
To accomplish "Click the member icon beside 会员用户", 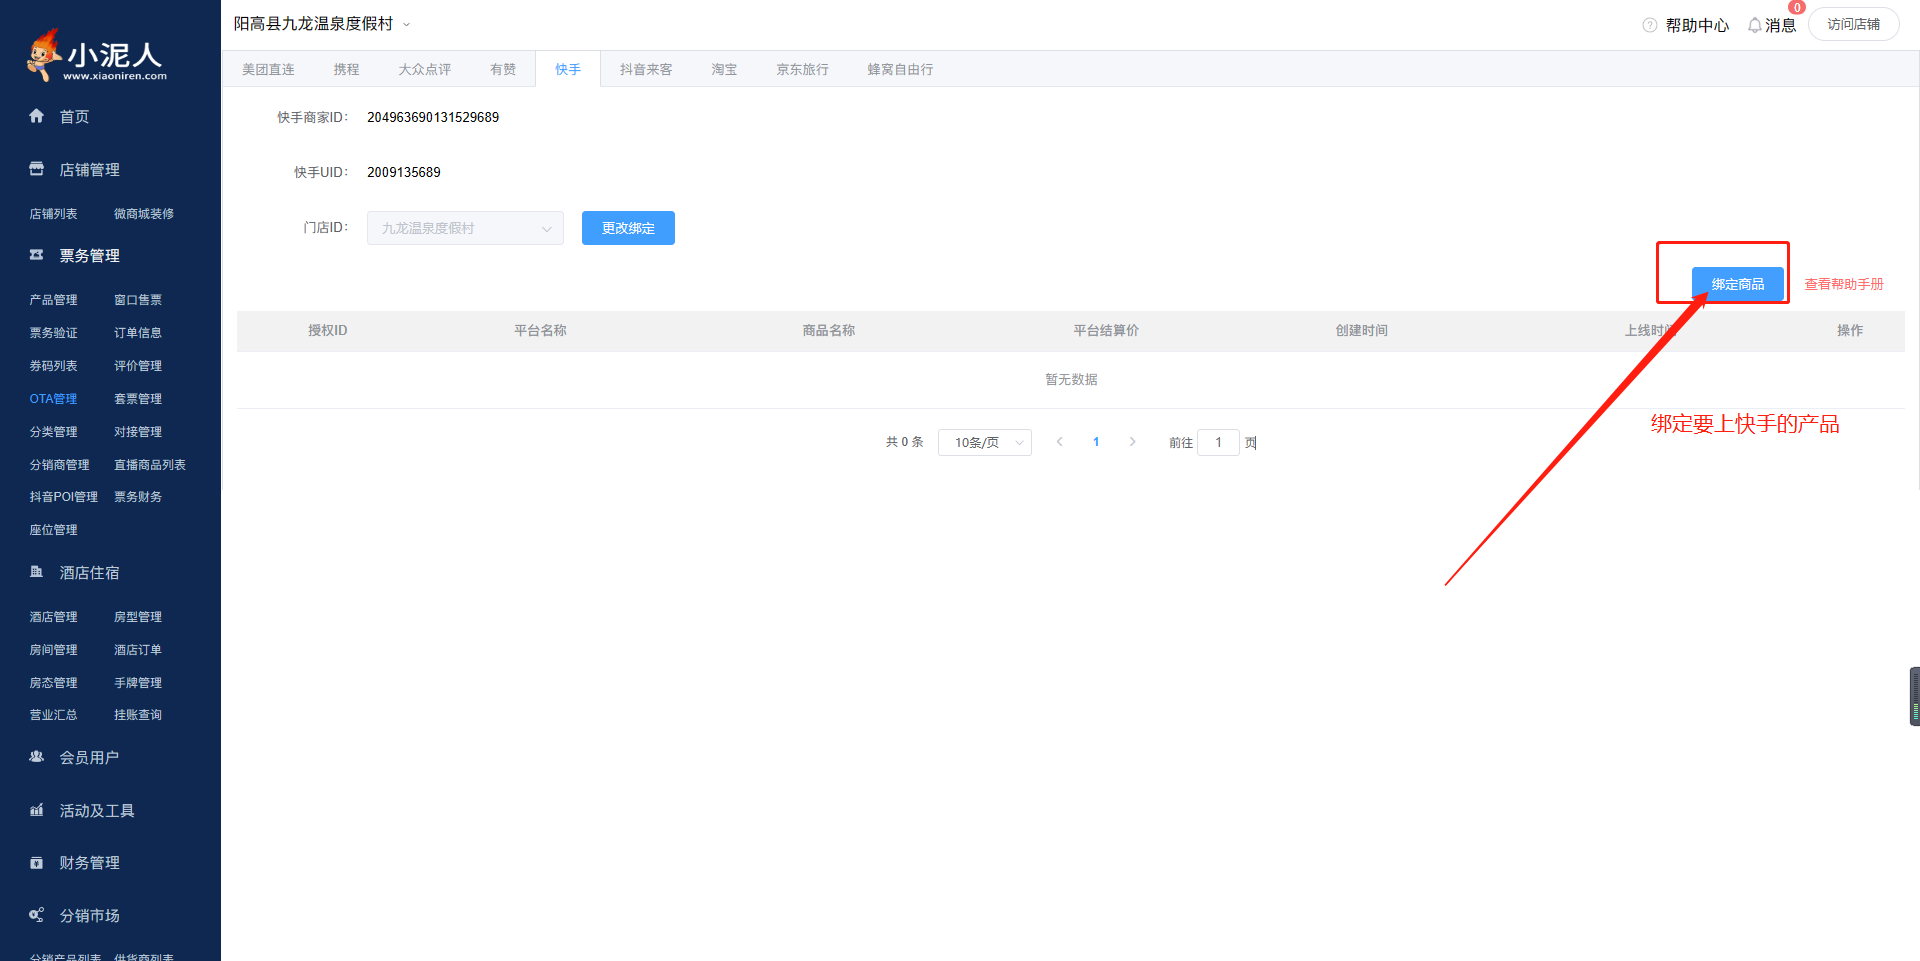I will pyautogui.click(x=37, y=757).
